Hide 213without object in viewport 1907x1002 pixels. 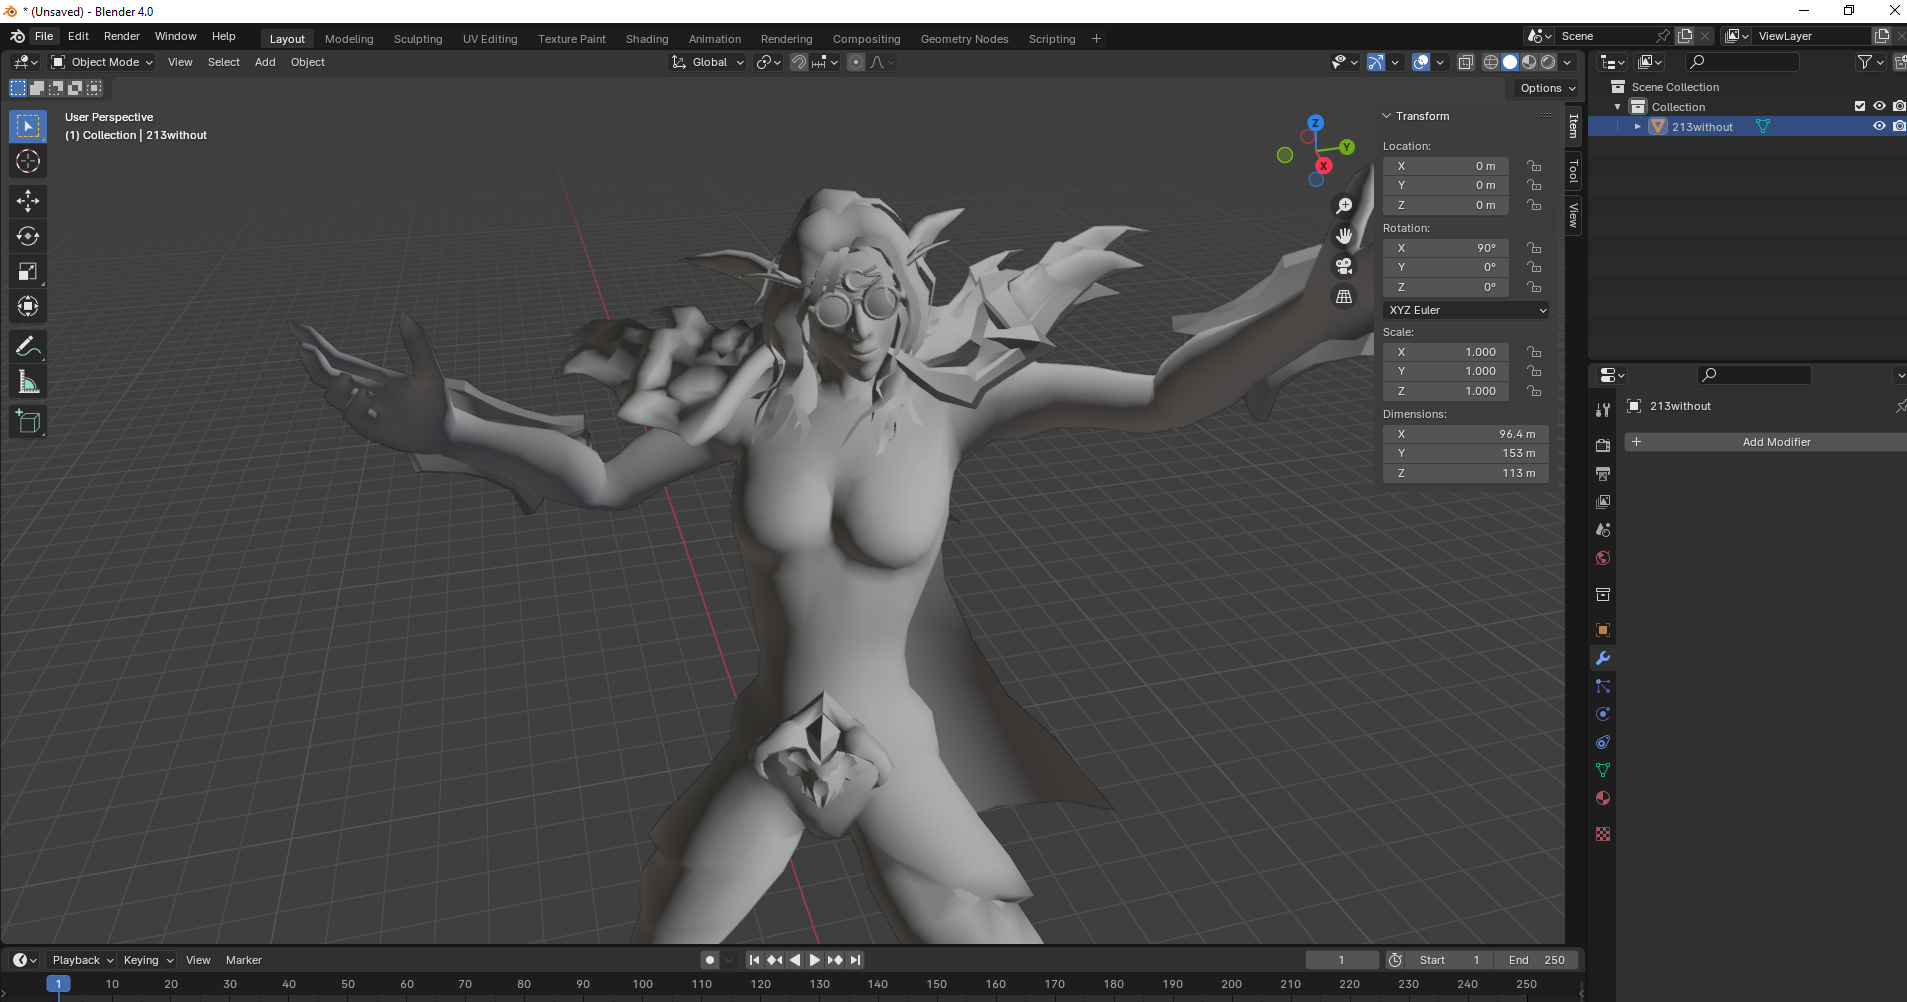(1879, 127)
